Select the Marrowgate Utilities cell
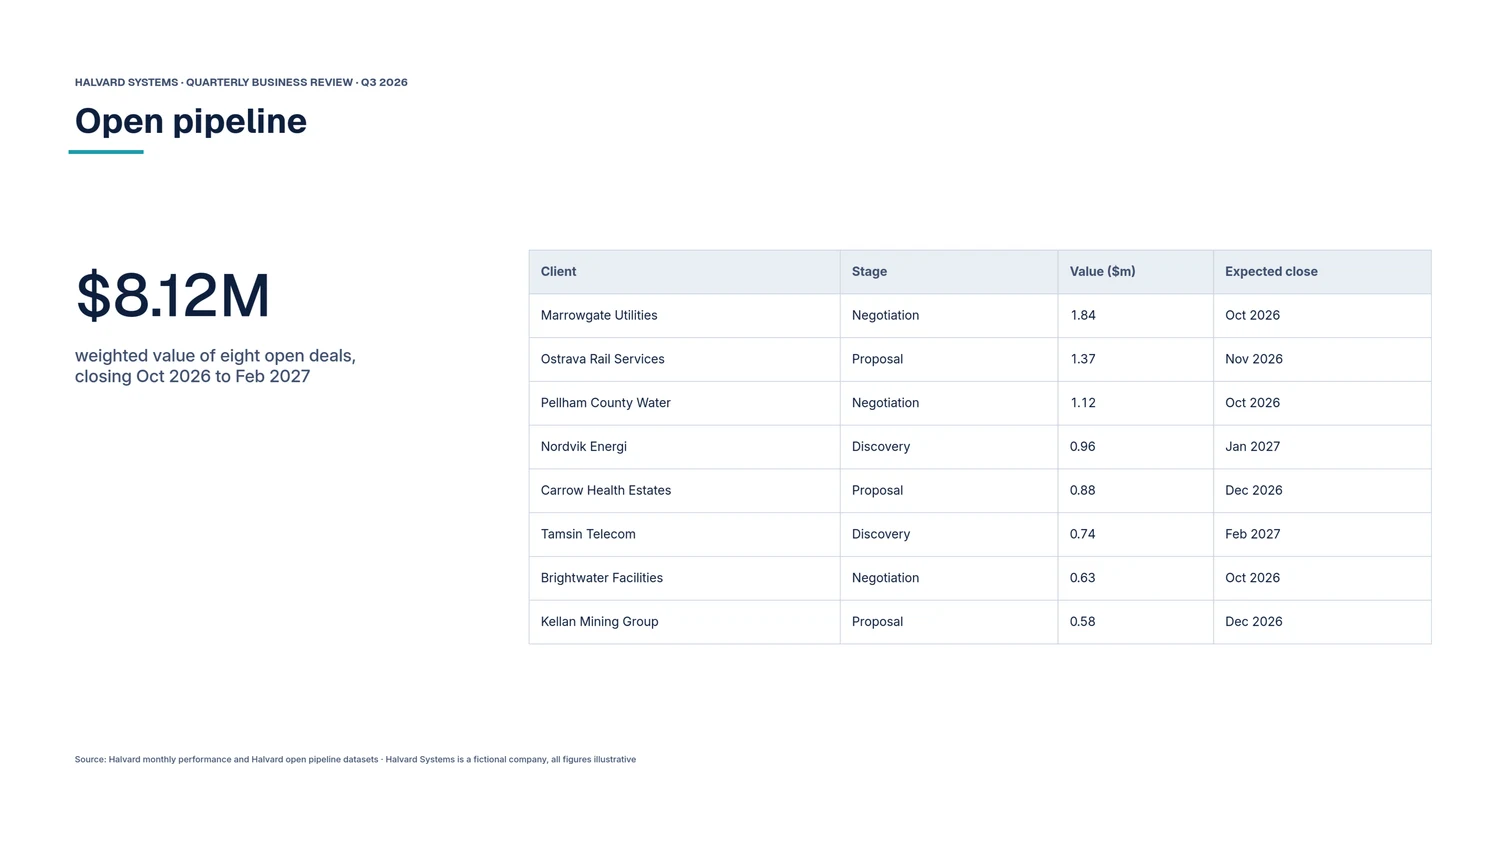1500x844 pixels. (684, 316)
